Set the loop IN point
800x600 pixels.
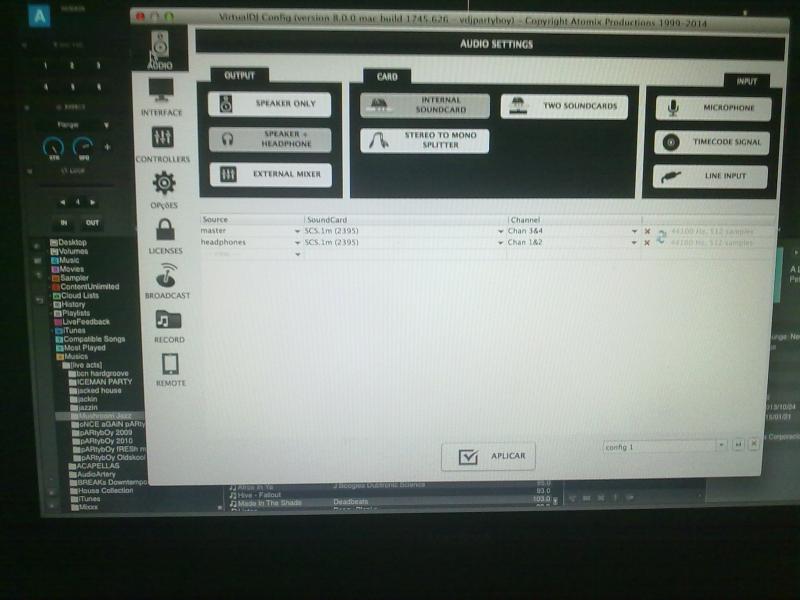click(x=64, y=222)
